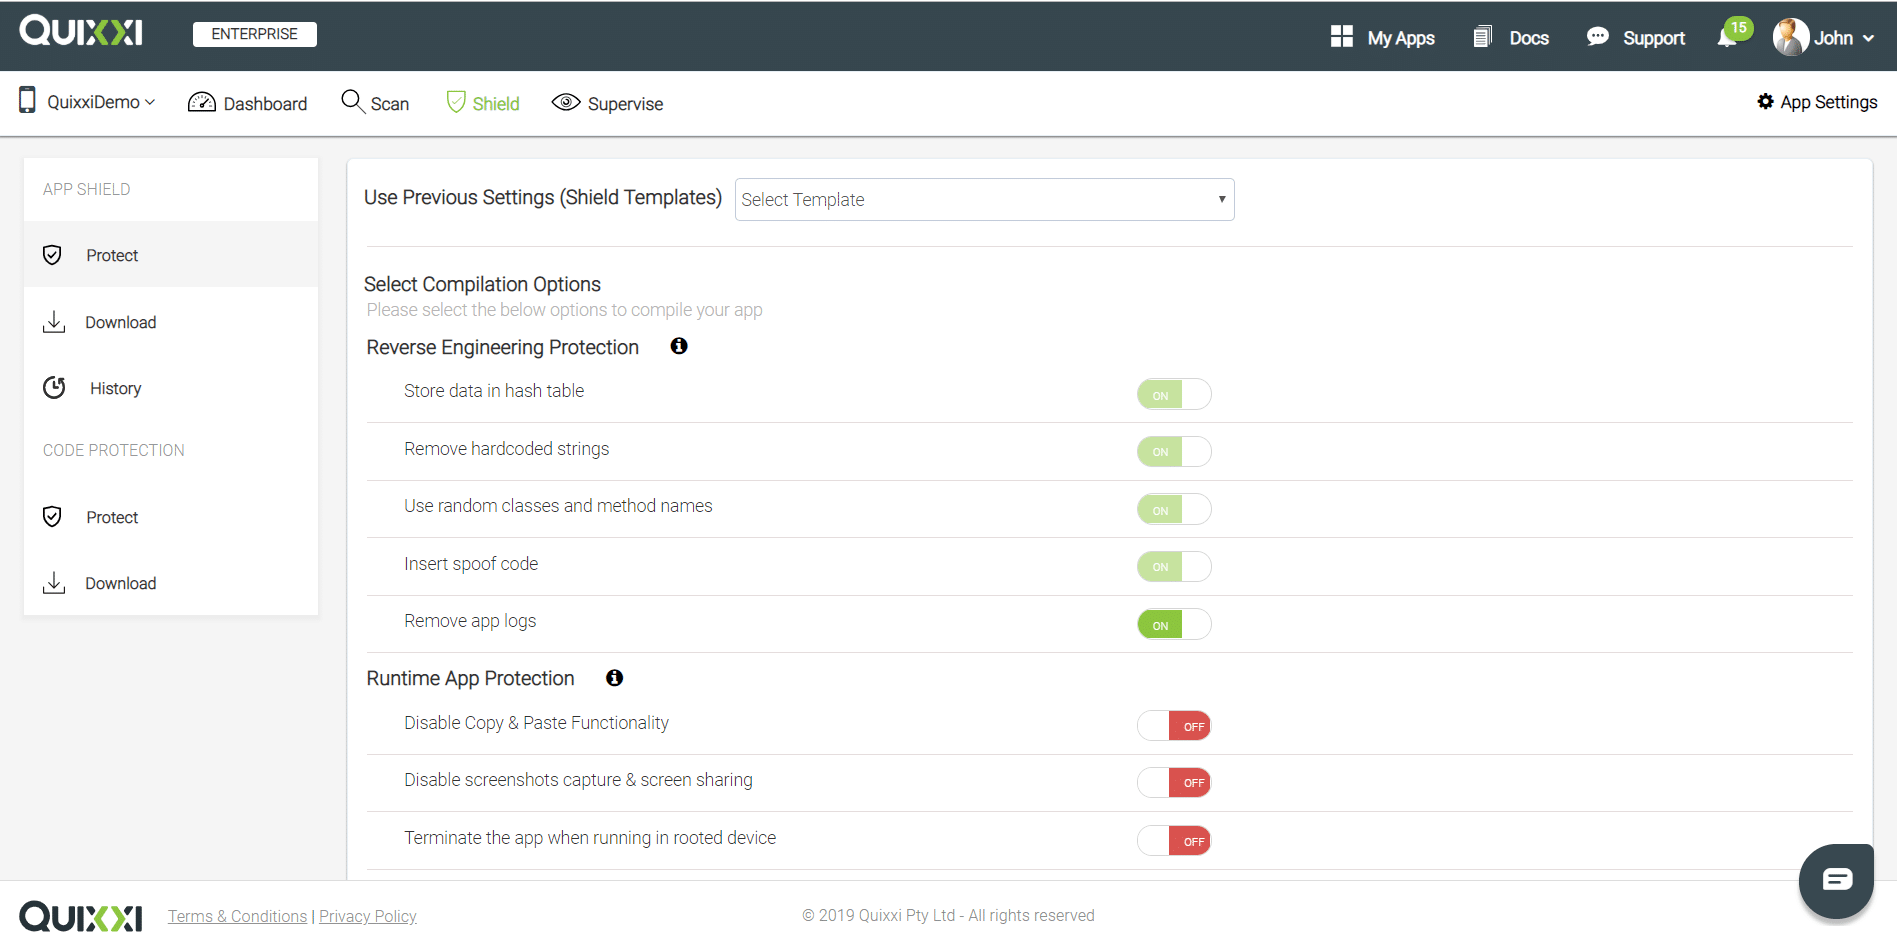
Task: Open the Support link
Action: click(x=1654, y=38)
